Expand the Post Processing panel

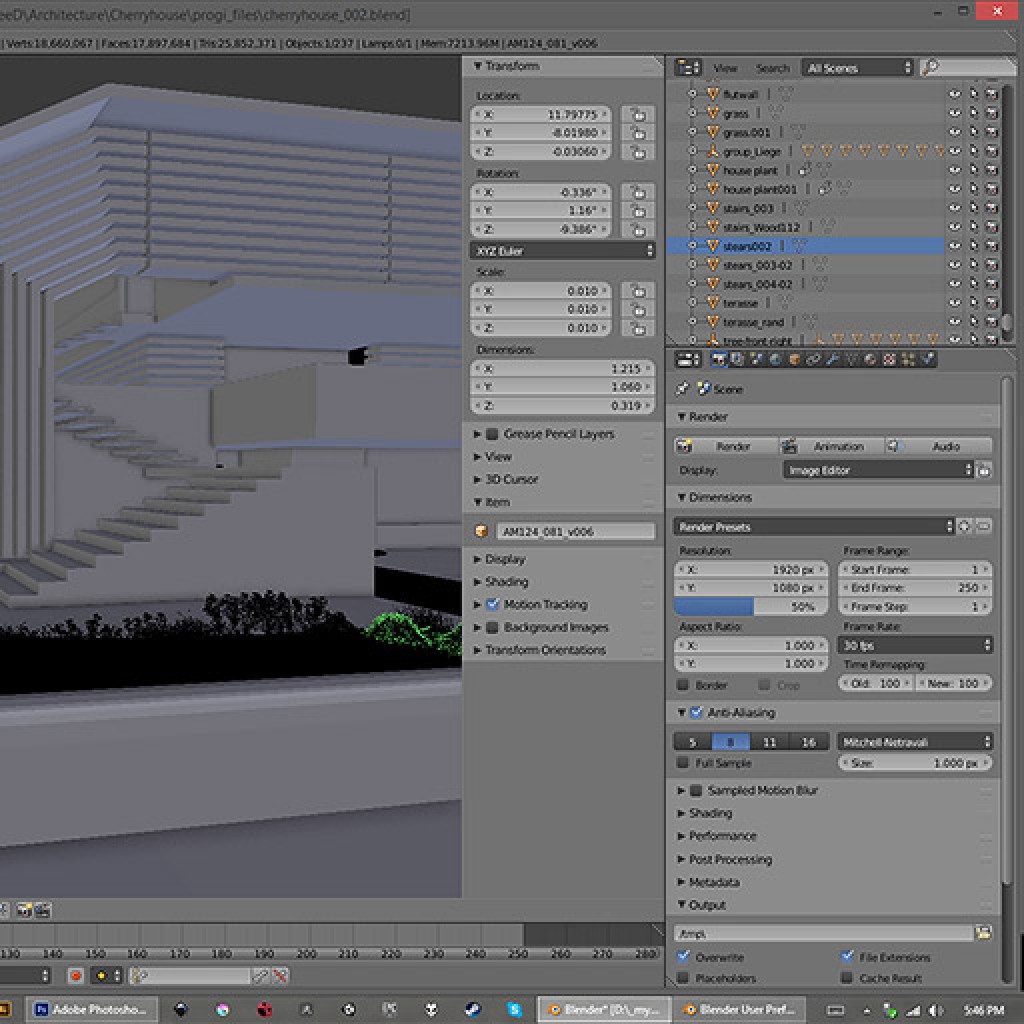tap(730, 859)
